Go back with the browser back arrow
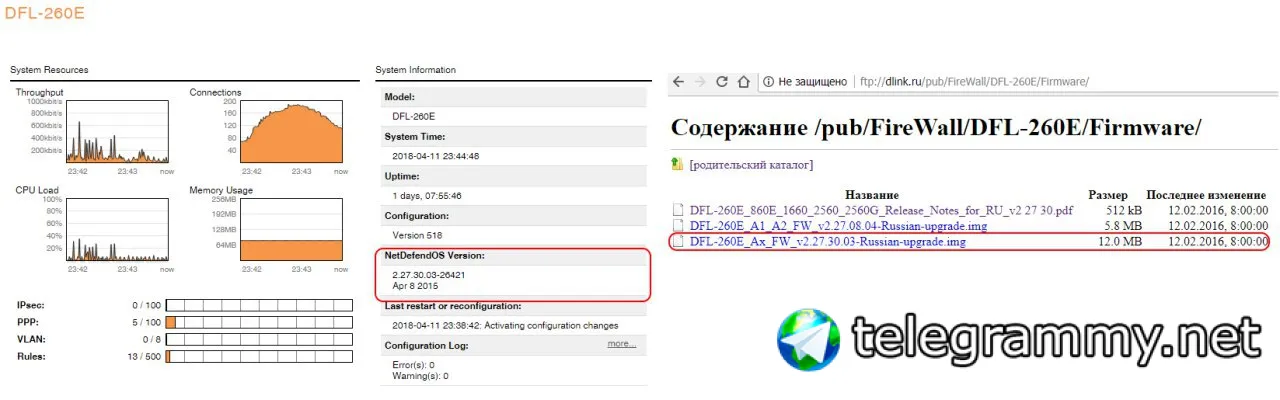Screen dimensions: 1280x400 pos(678,82)
